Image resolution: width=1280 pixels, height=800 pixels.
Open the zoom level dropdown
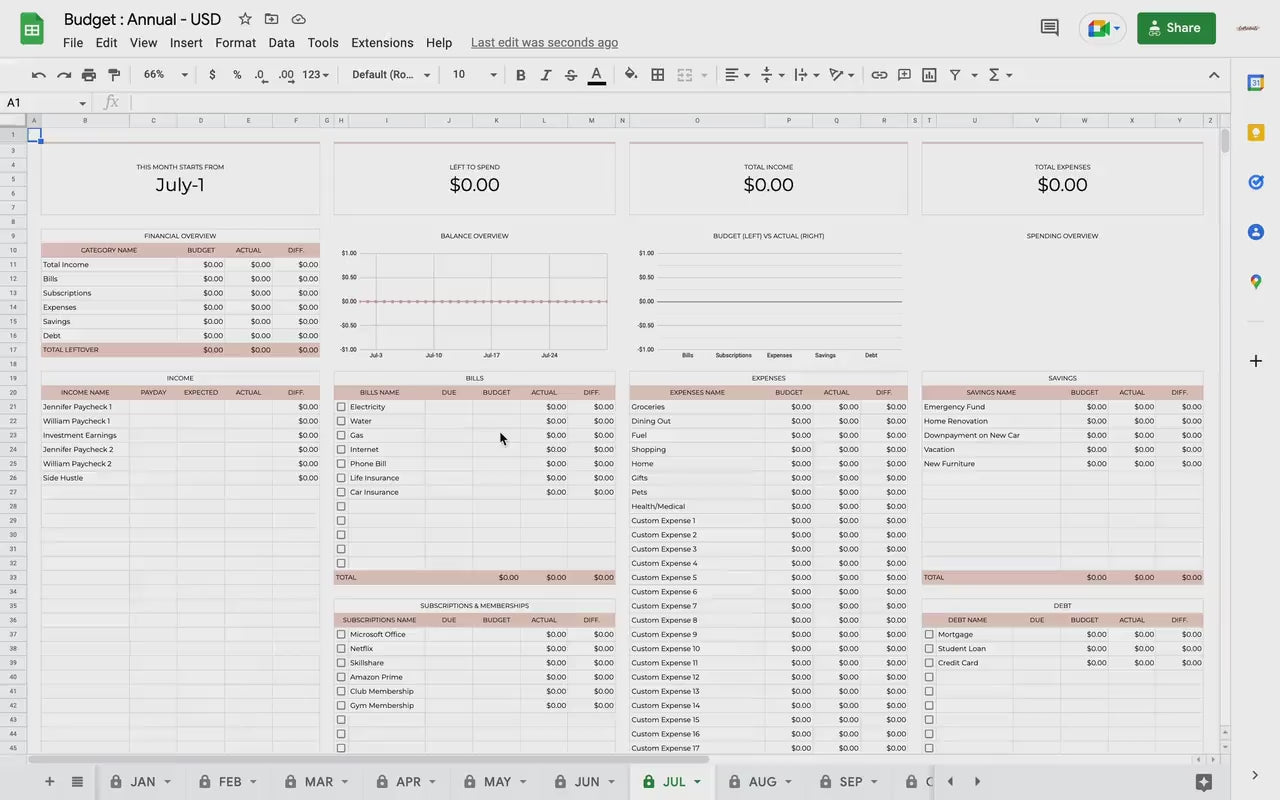click(165, 75)
